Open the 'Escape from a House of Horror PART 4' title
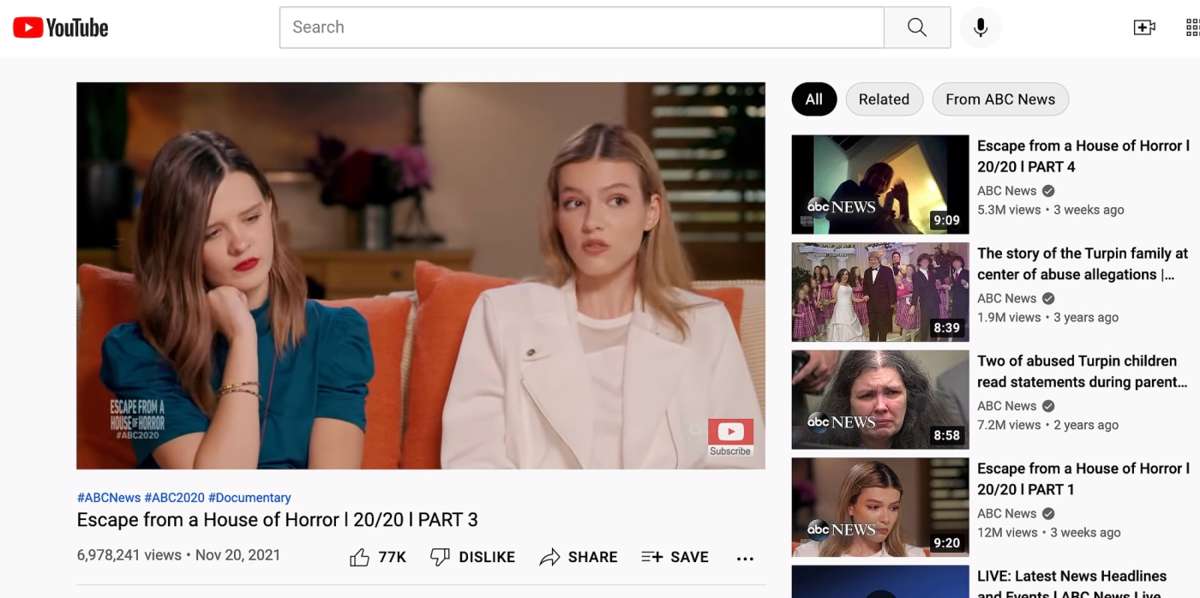Image resolution: width=1200 pixels, height=598 pixels. 1083,156
